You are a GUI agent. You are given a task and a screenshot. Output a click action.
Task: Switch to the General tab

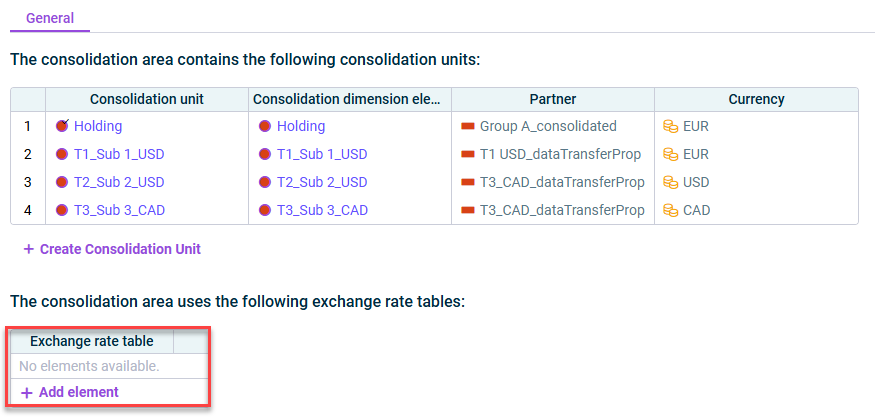pos(50,18)
